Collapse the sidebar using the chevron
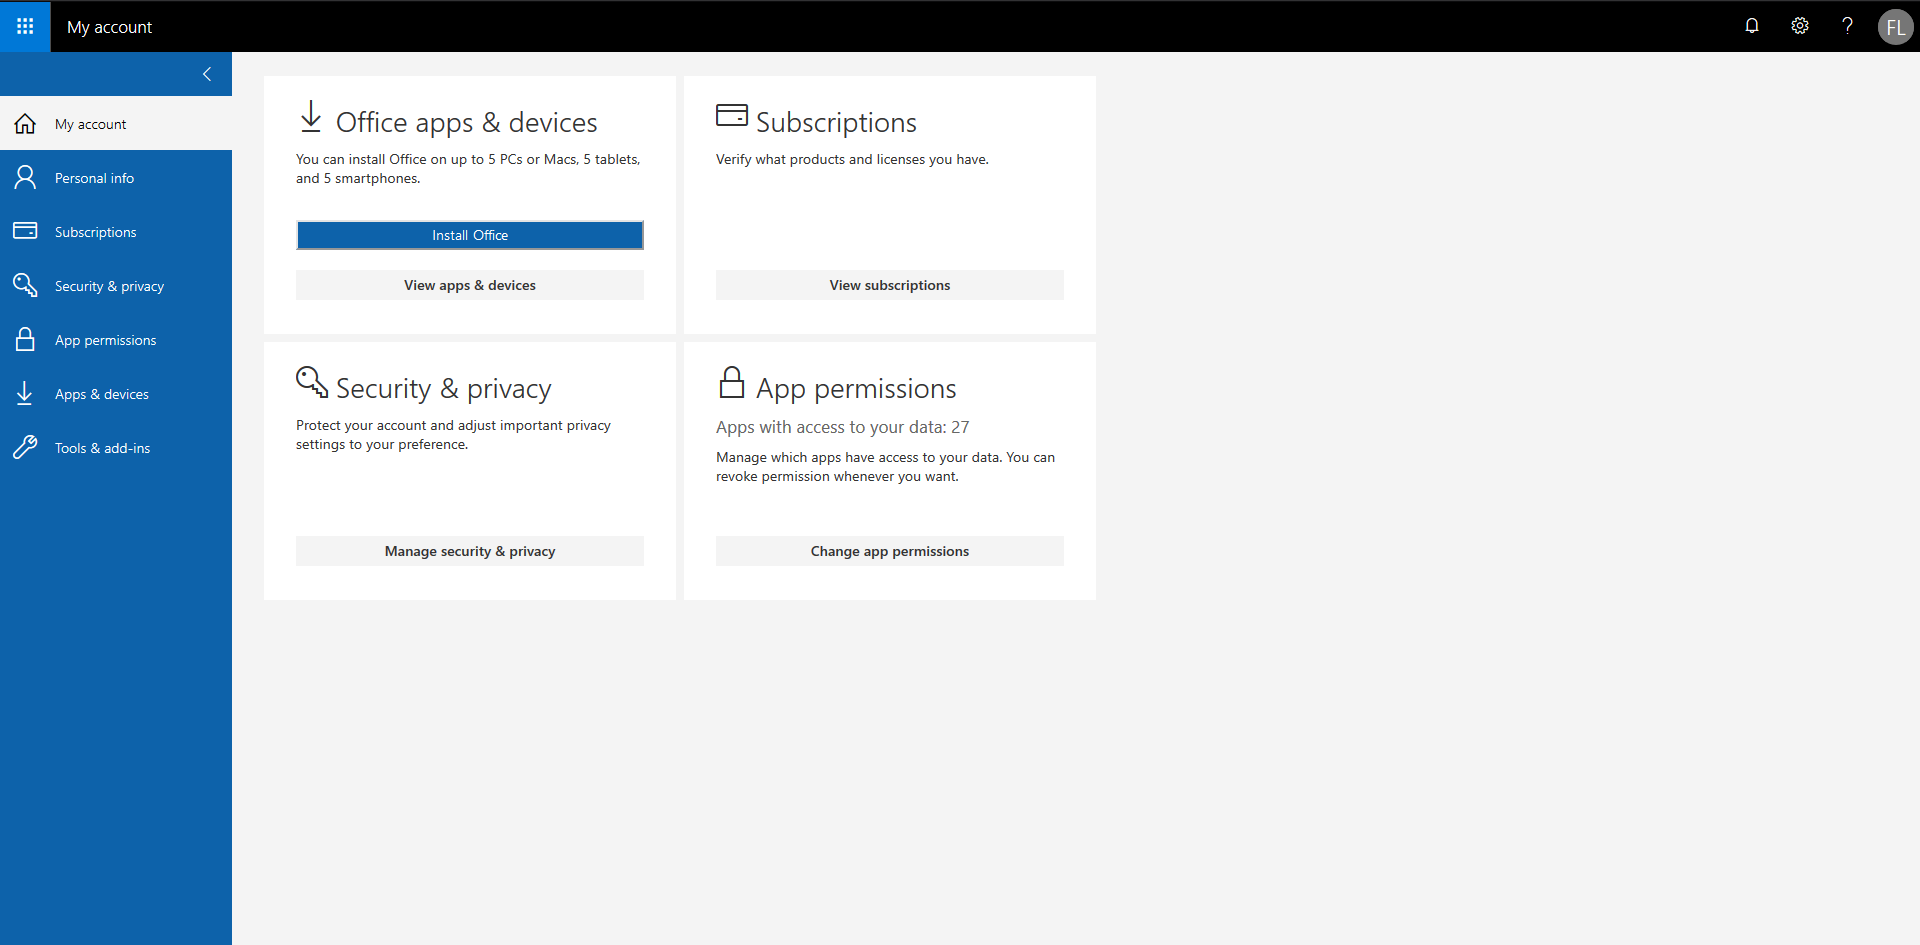Image resolution: width=1920 pixels, height=945 pixels. click(207, 73)
